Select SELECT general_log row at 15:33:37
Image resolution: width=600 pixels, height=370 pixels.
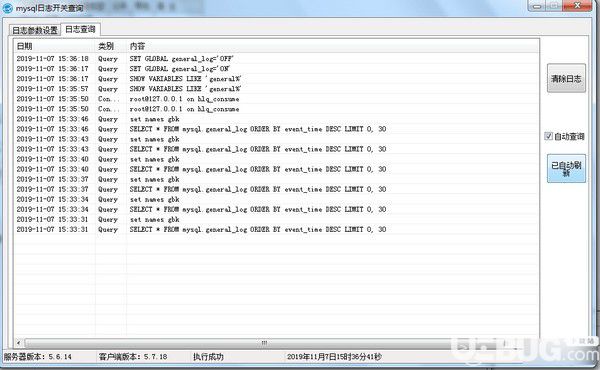pyautogui.click(x=276, y=189)
